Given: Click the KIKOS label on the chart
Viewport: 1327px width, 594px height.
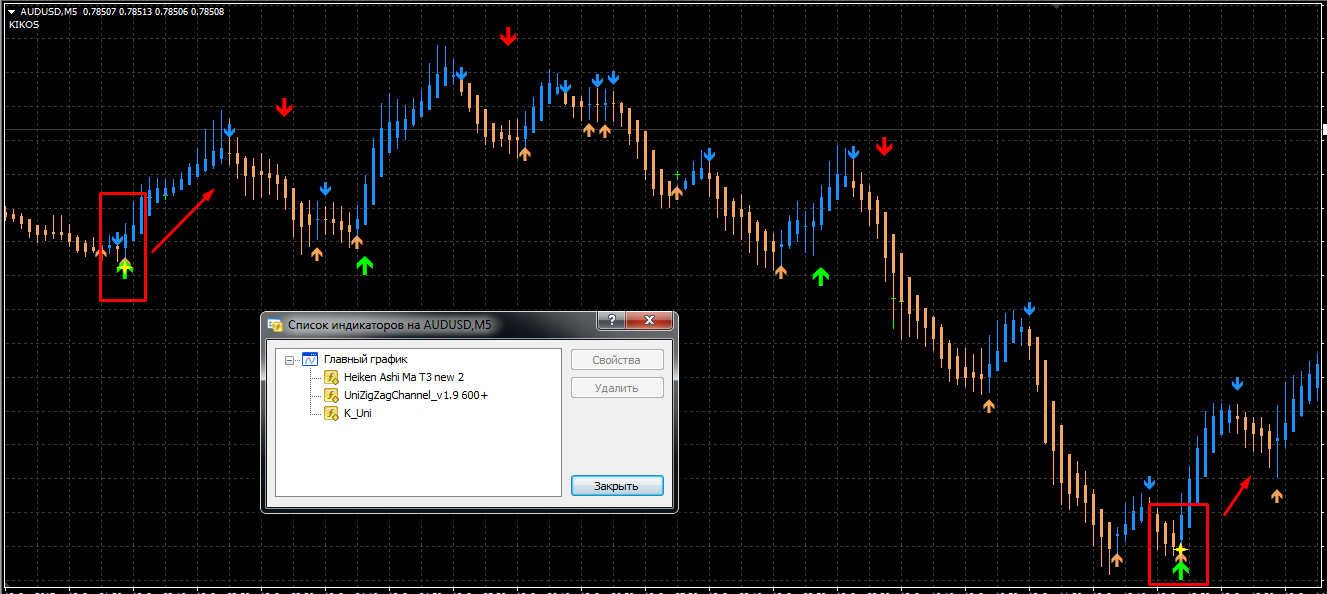Looking at the screenshot, I should 25,25.
